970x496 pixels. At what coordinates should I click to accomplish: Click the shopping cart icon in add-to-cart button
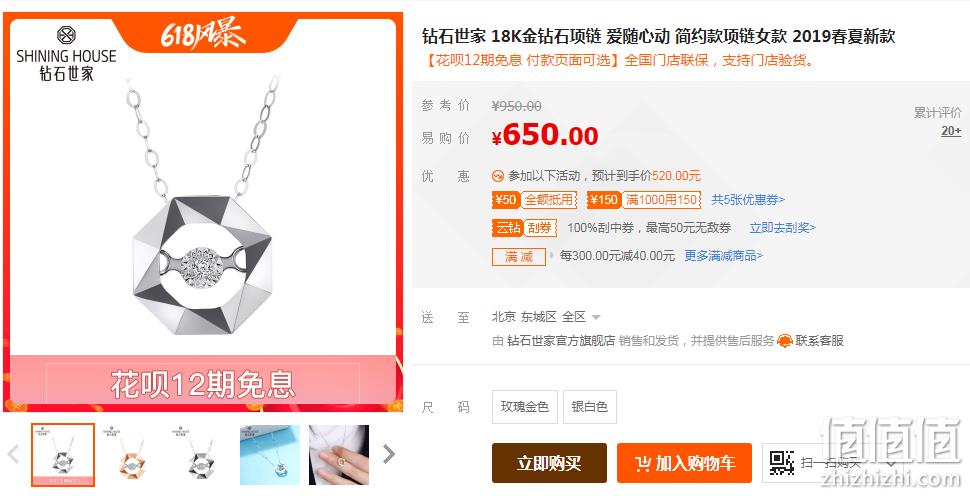coord(643,463)
